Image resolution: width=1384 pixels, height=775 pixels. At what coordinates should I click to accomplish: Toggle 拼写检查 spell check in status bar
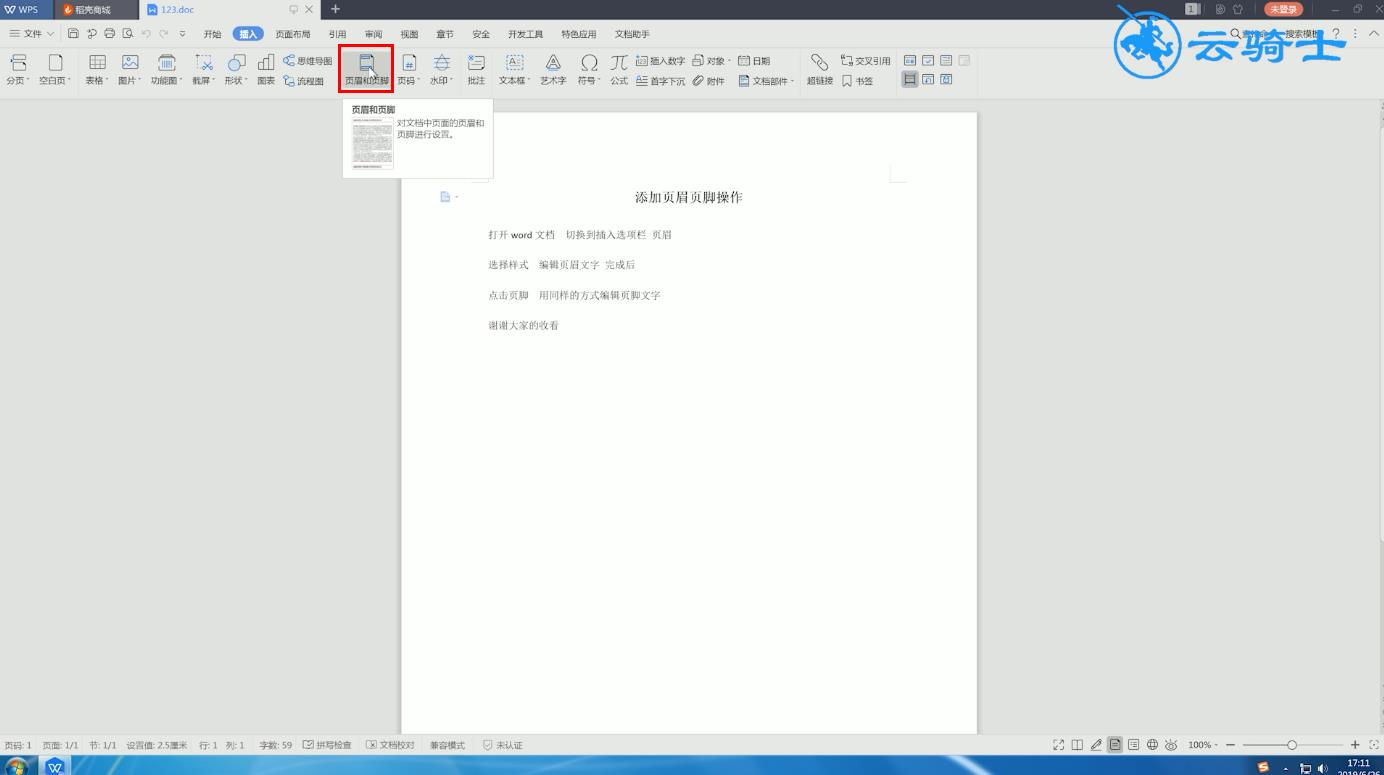[x=328, y=745]
